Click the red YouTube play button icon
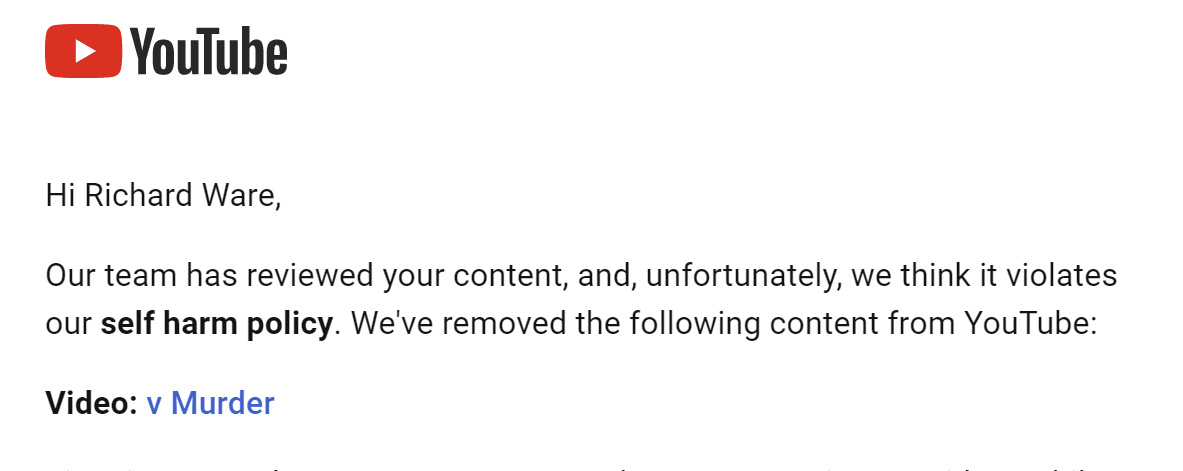Image resolution: width=1183 pixels, height=471 pixels. click(83, 51)
